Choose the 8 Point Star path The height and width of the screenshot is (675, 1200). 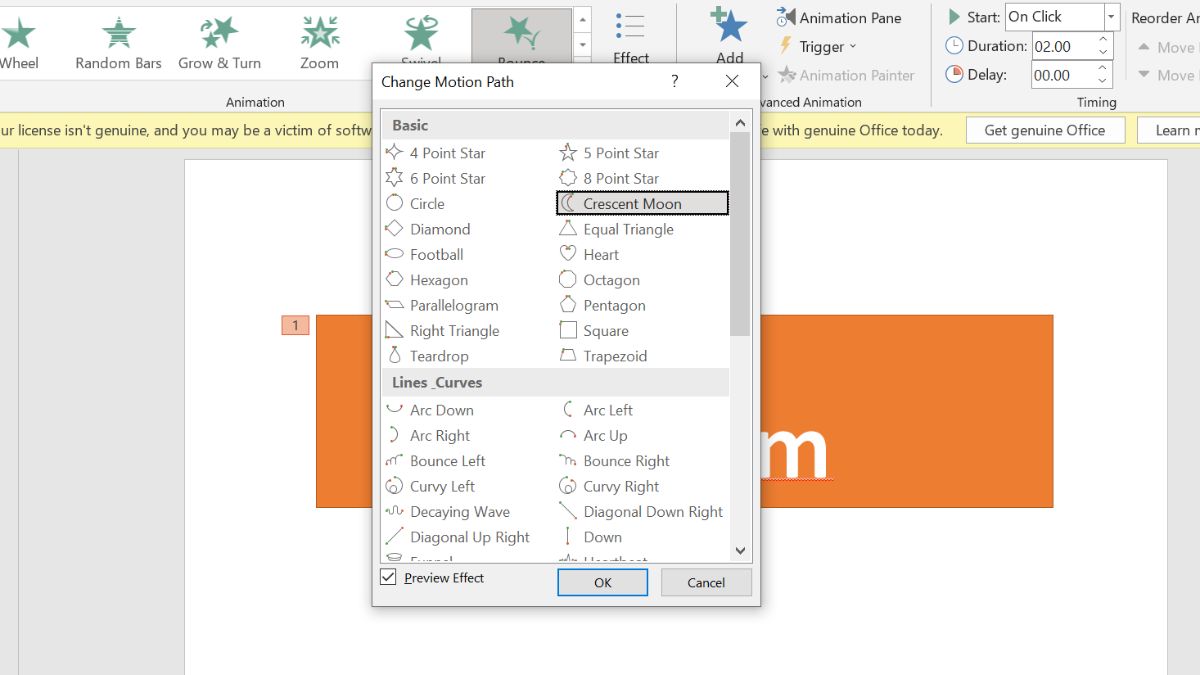point(609,178)
